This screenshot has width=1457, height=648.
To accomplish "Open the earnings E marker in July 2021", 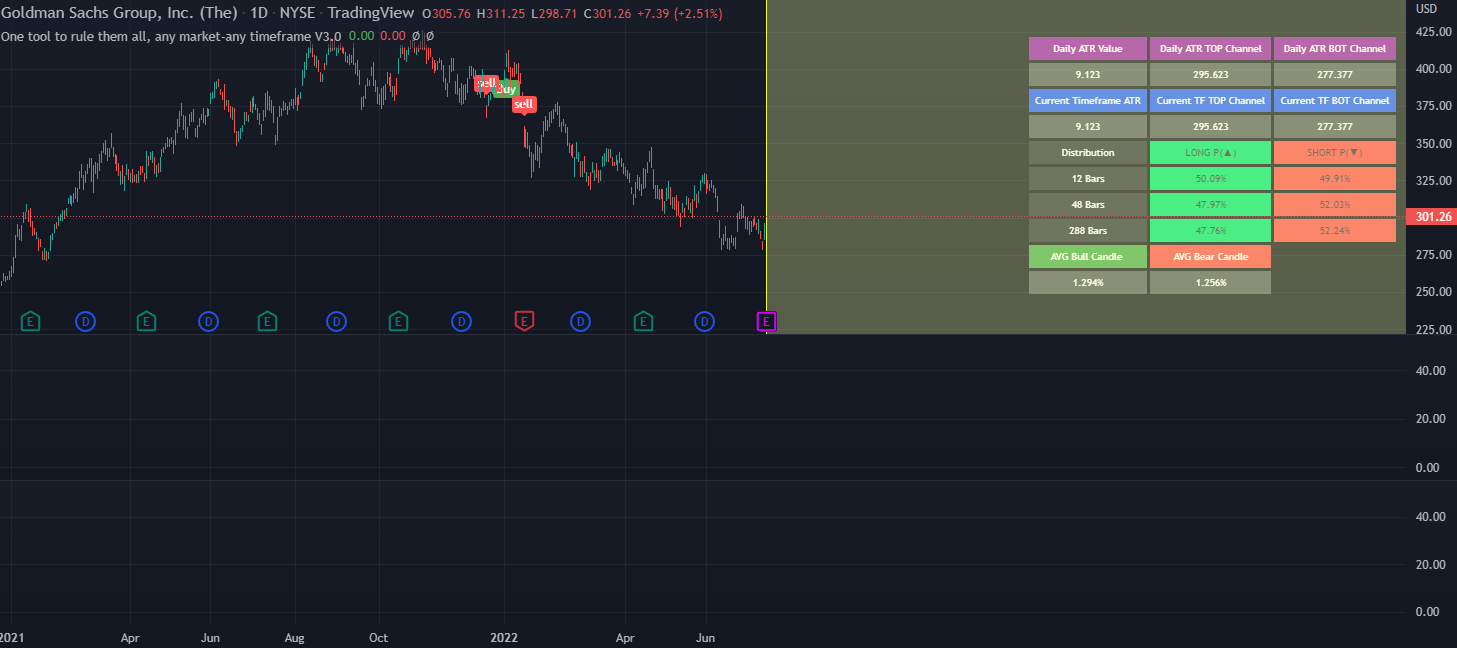I will tap(267, 321).
